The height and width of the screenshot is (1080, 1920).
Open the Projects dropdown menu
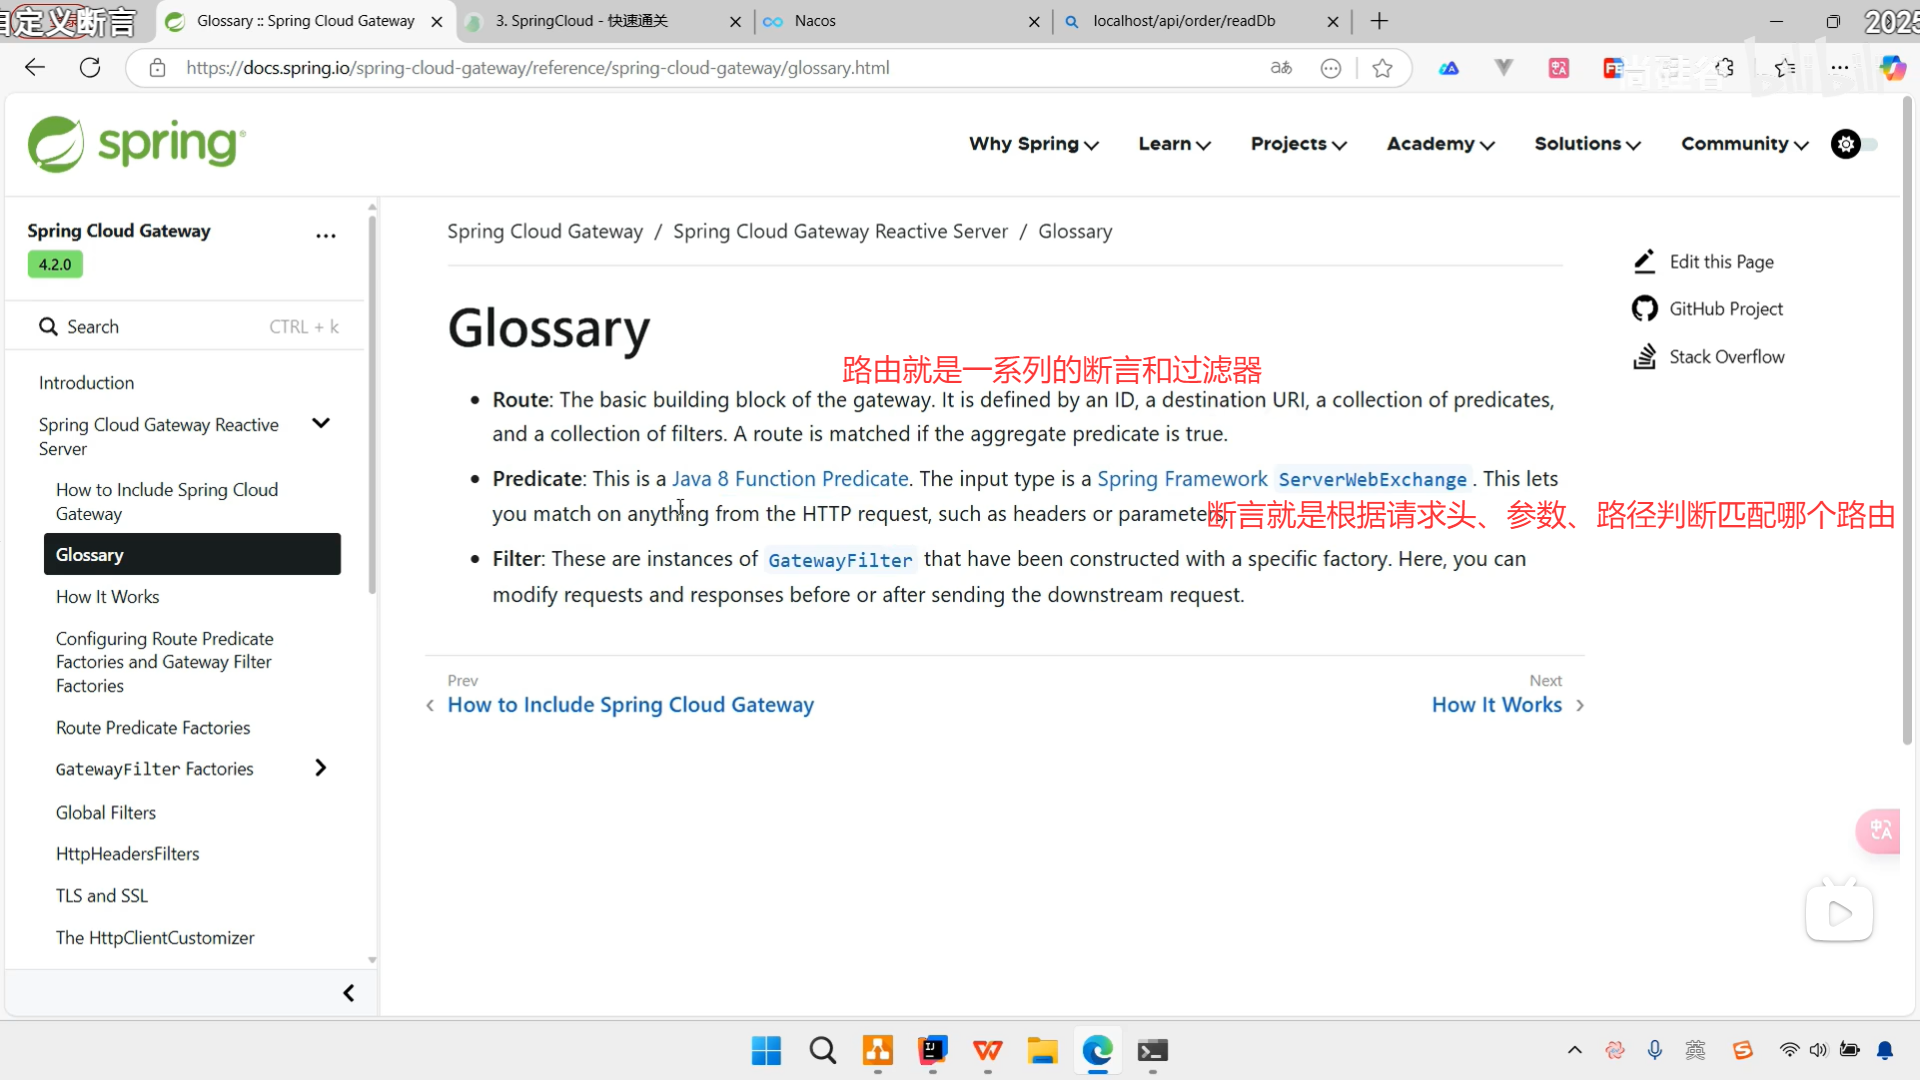click(1298, 144)
